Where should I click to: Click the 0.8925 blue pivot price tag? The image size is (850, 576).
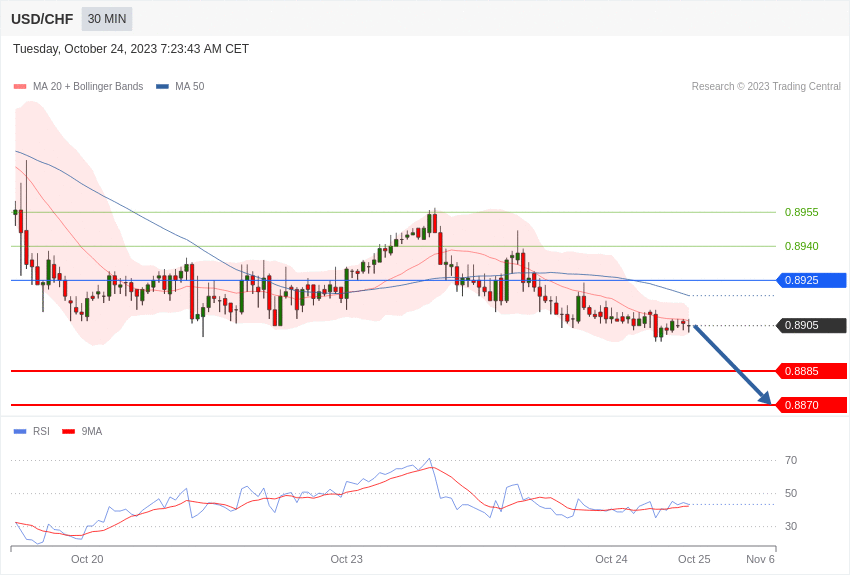[x=811, y=281]
